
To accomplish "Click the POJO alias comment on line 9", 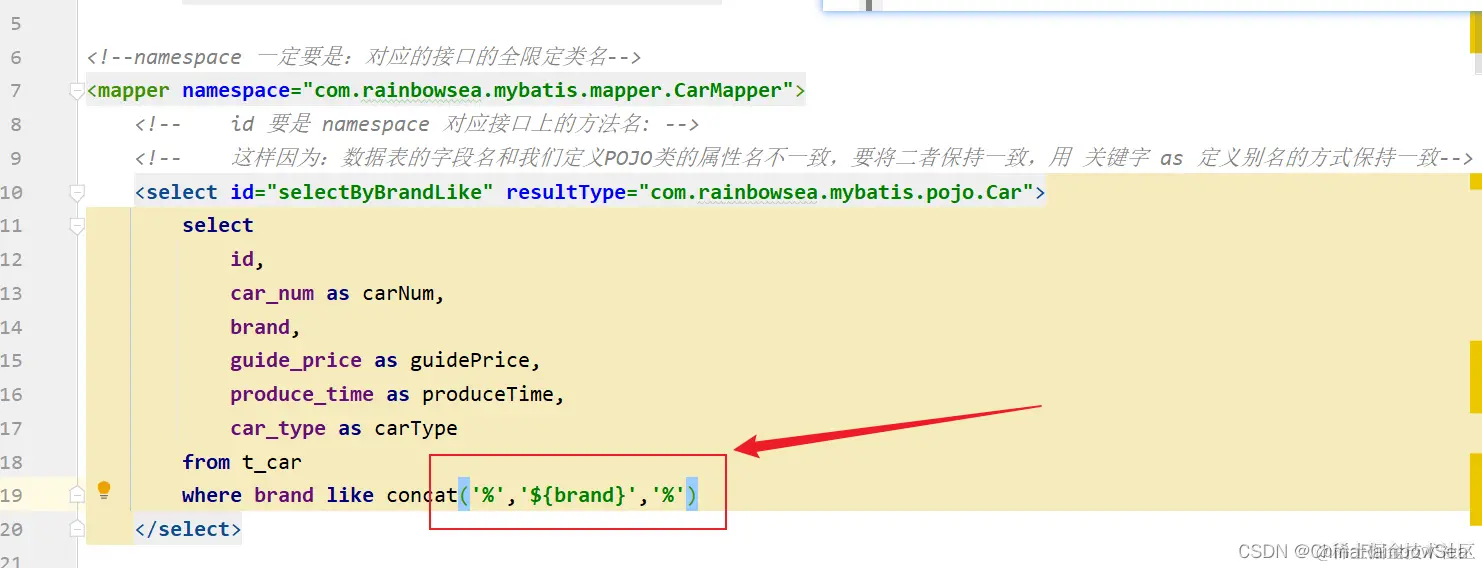I will 804,158.
